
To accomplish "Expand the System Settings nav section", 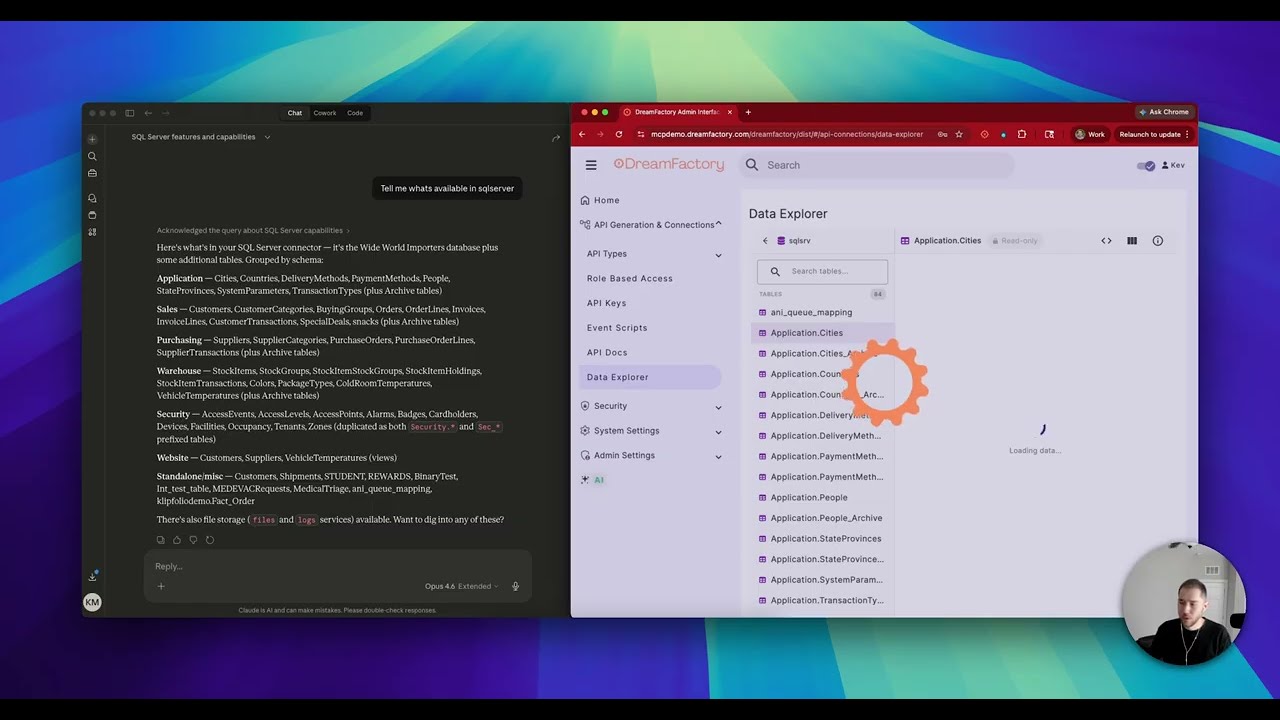I will pyautogui.click(x=718, y=432).
